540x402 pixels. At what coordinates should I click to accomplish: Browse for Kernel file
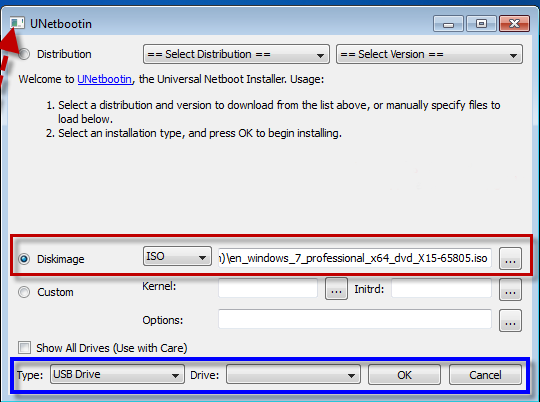tap(336, 289)
